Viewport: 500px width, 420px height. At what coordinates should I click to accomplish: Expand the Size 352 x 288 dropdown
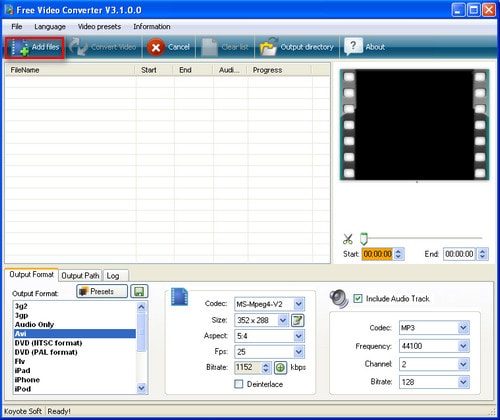(x=283, y=320)
